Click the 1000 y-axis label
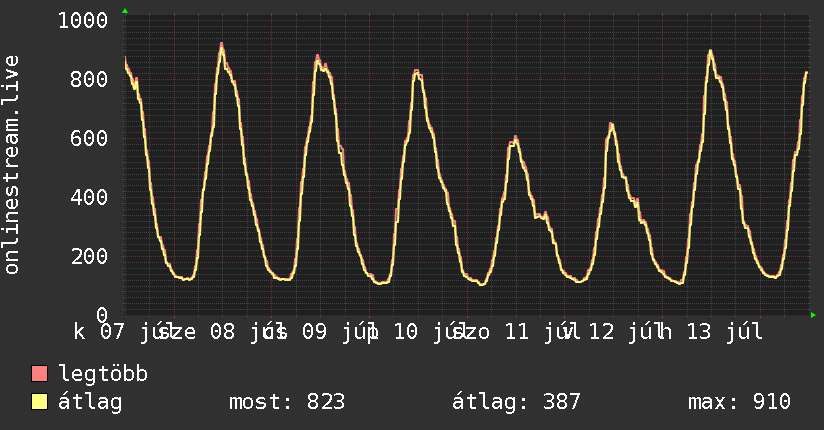The height and width of the screenshot is (430, 824). [83, 21]
